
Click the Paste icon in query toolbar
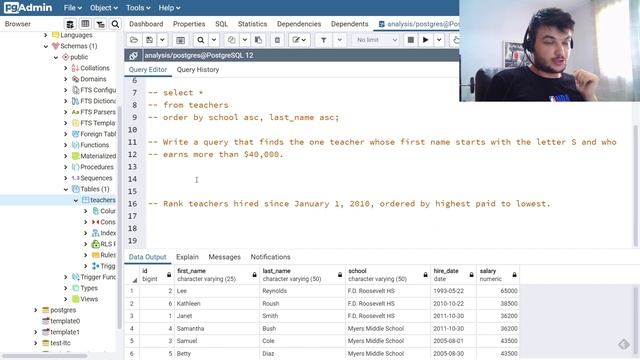pyautogui.click(x=258, y=40)
